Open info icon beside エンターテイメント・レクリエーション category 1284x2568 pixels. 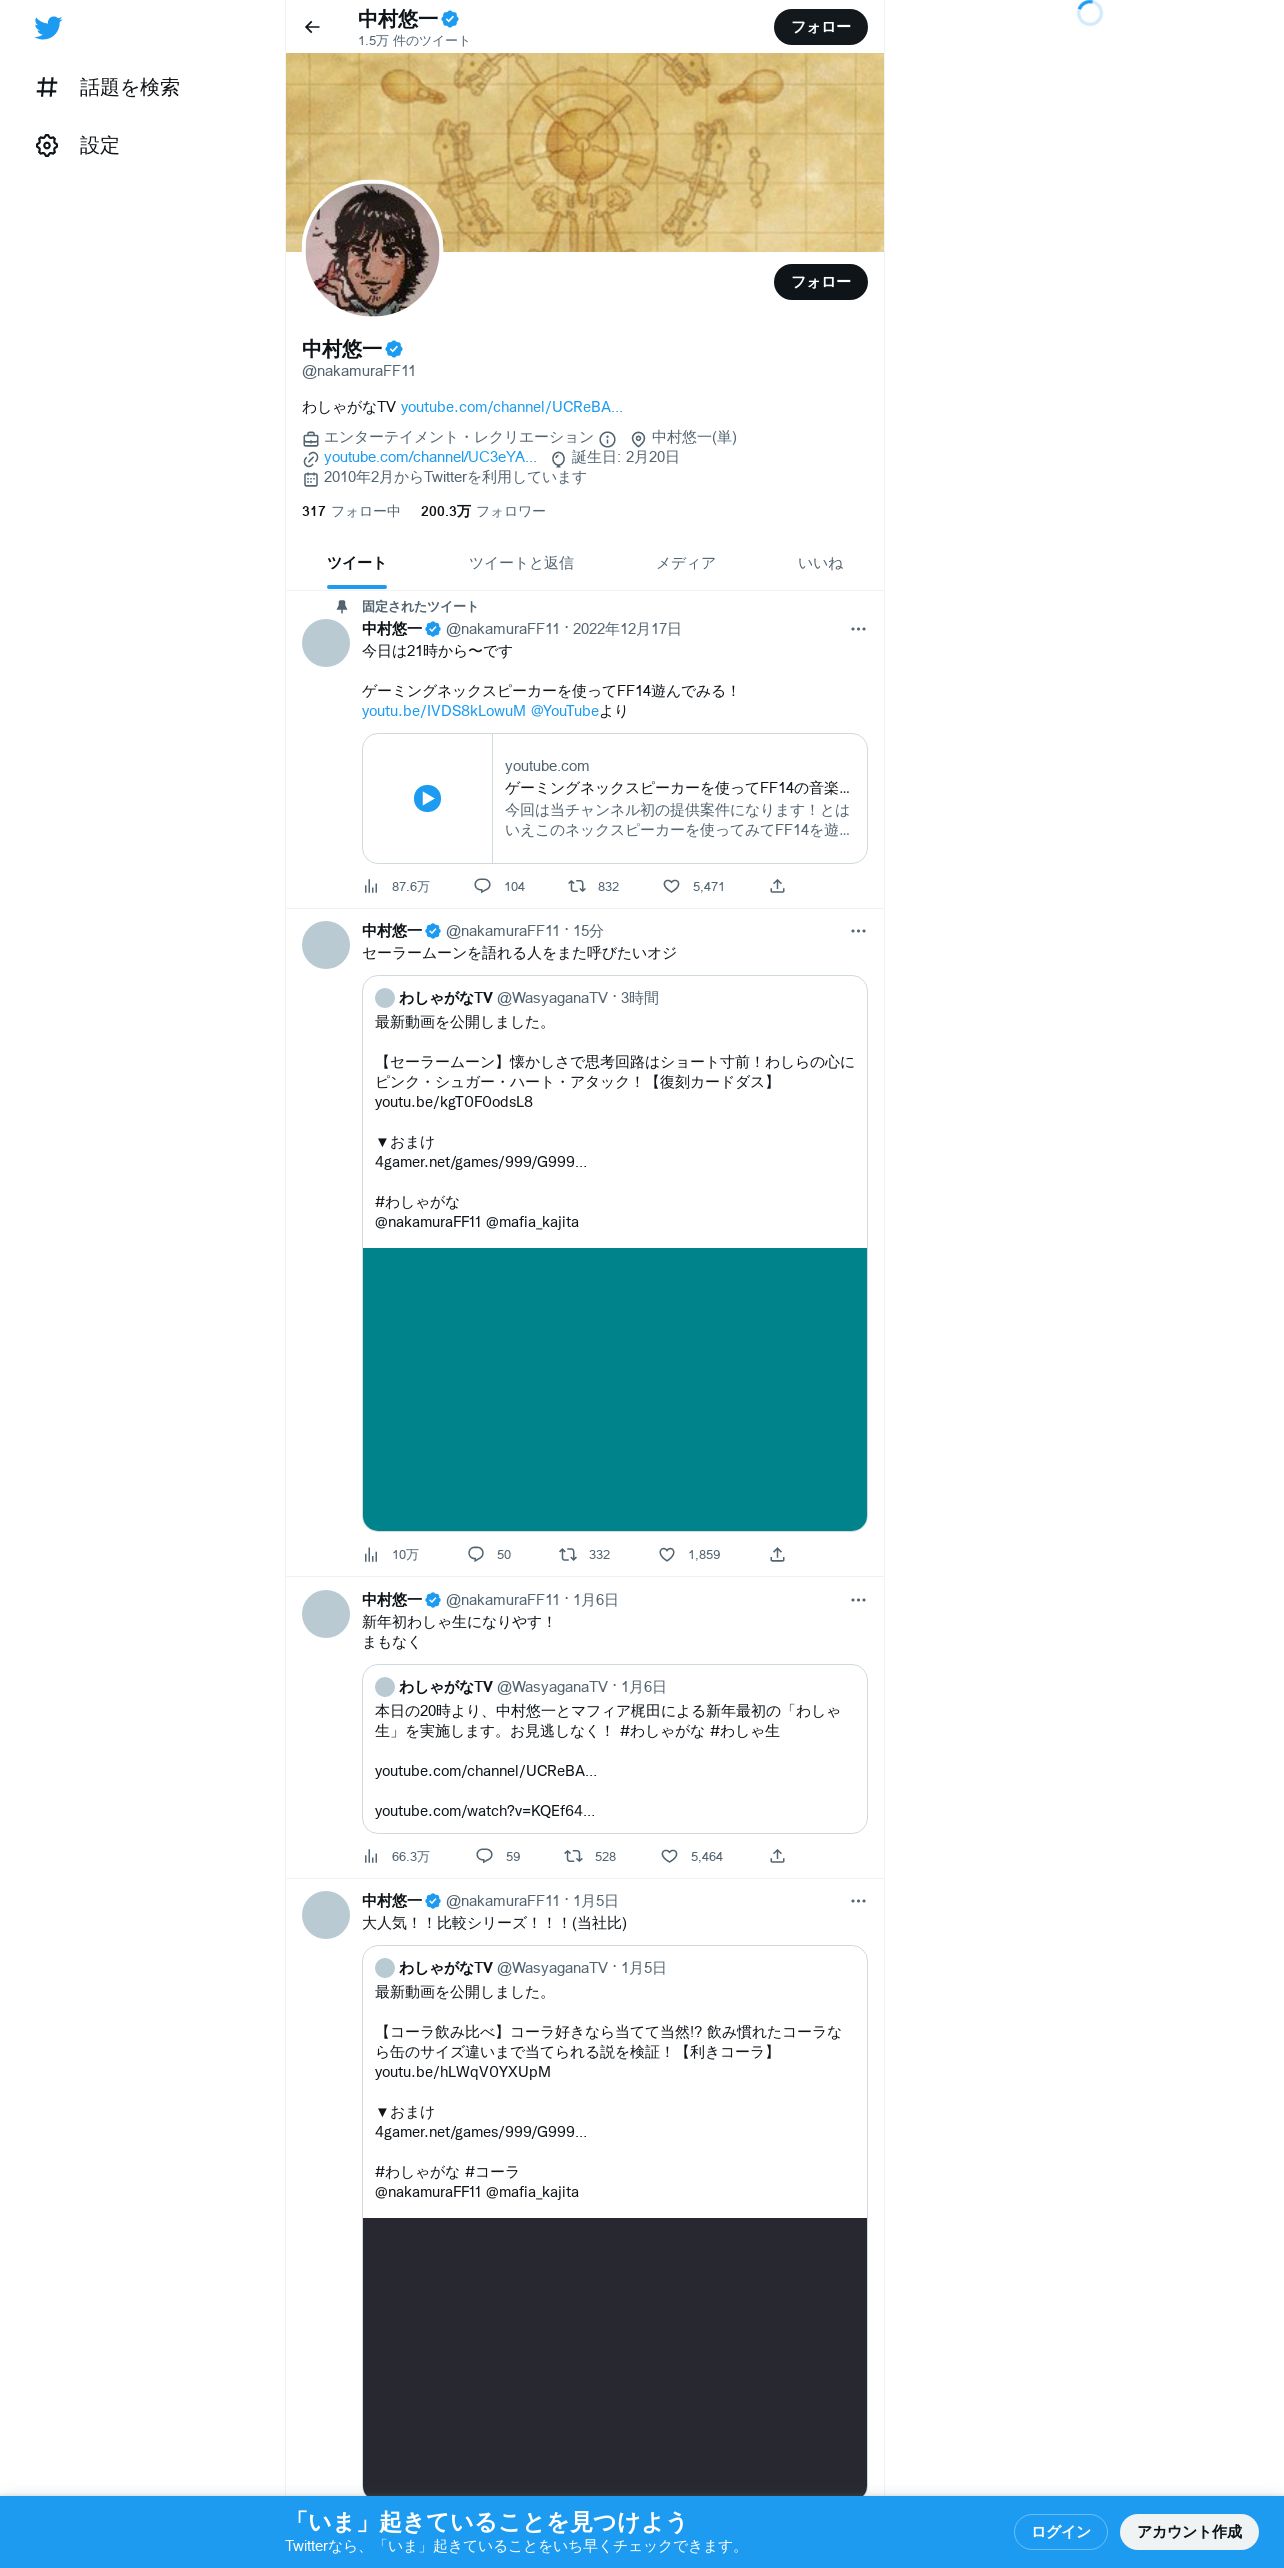coord(607,438)
